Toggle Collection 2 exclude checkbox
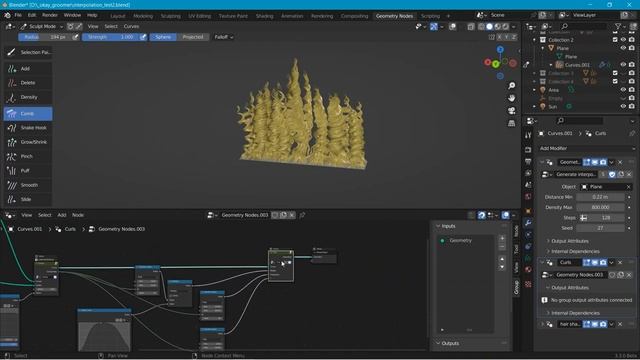 coord(615,40)
